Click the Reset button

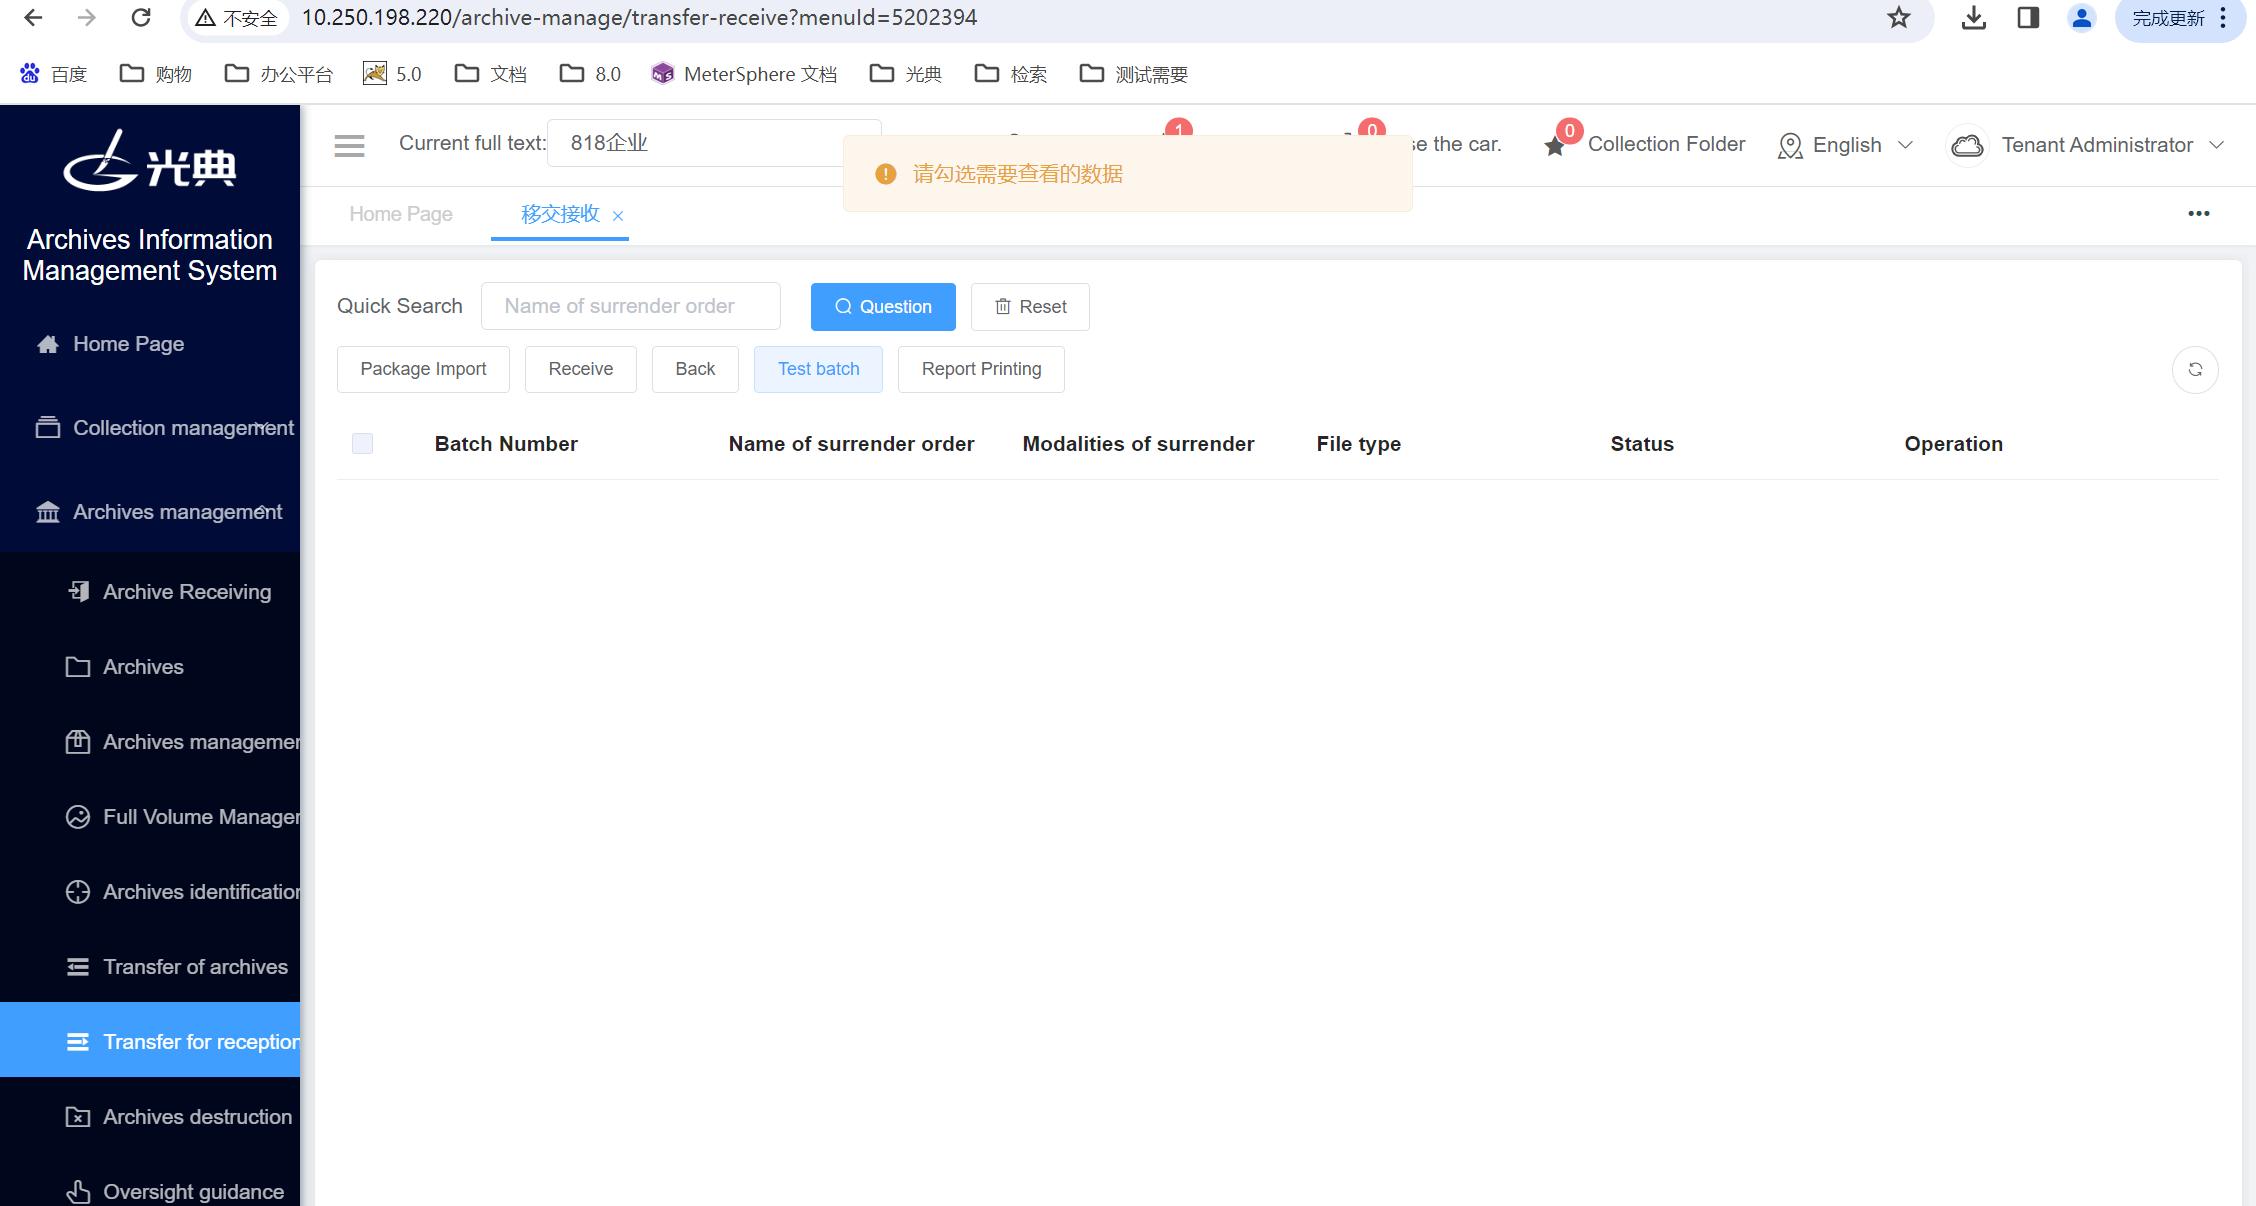pyautogui.click(x=1030, y=307)
